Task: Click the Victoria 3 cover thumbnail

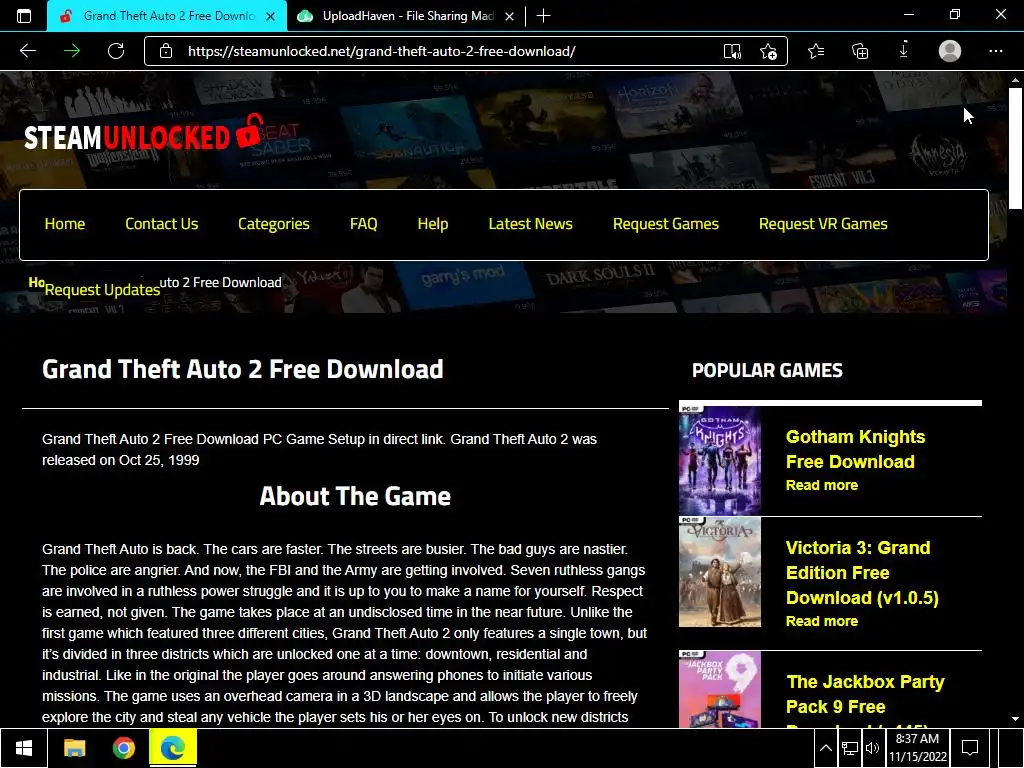Action: pos(720,572)
